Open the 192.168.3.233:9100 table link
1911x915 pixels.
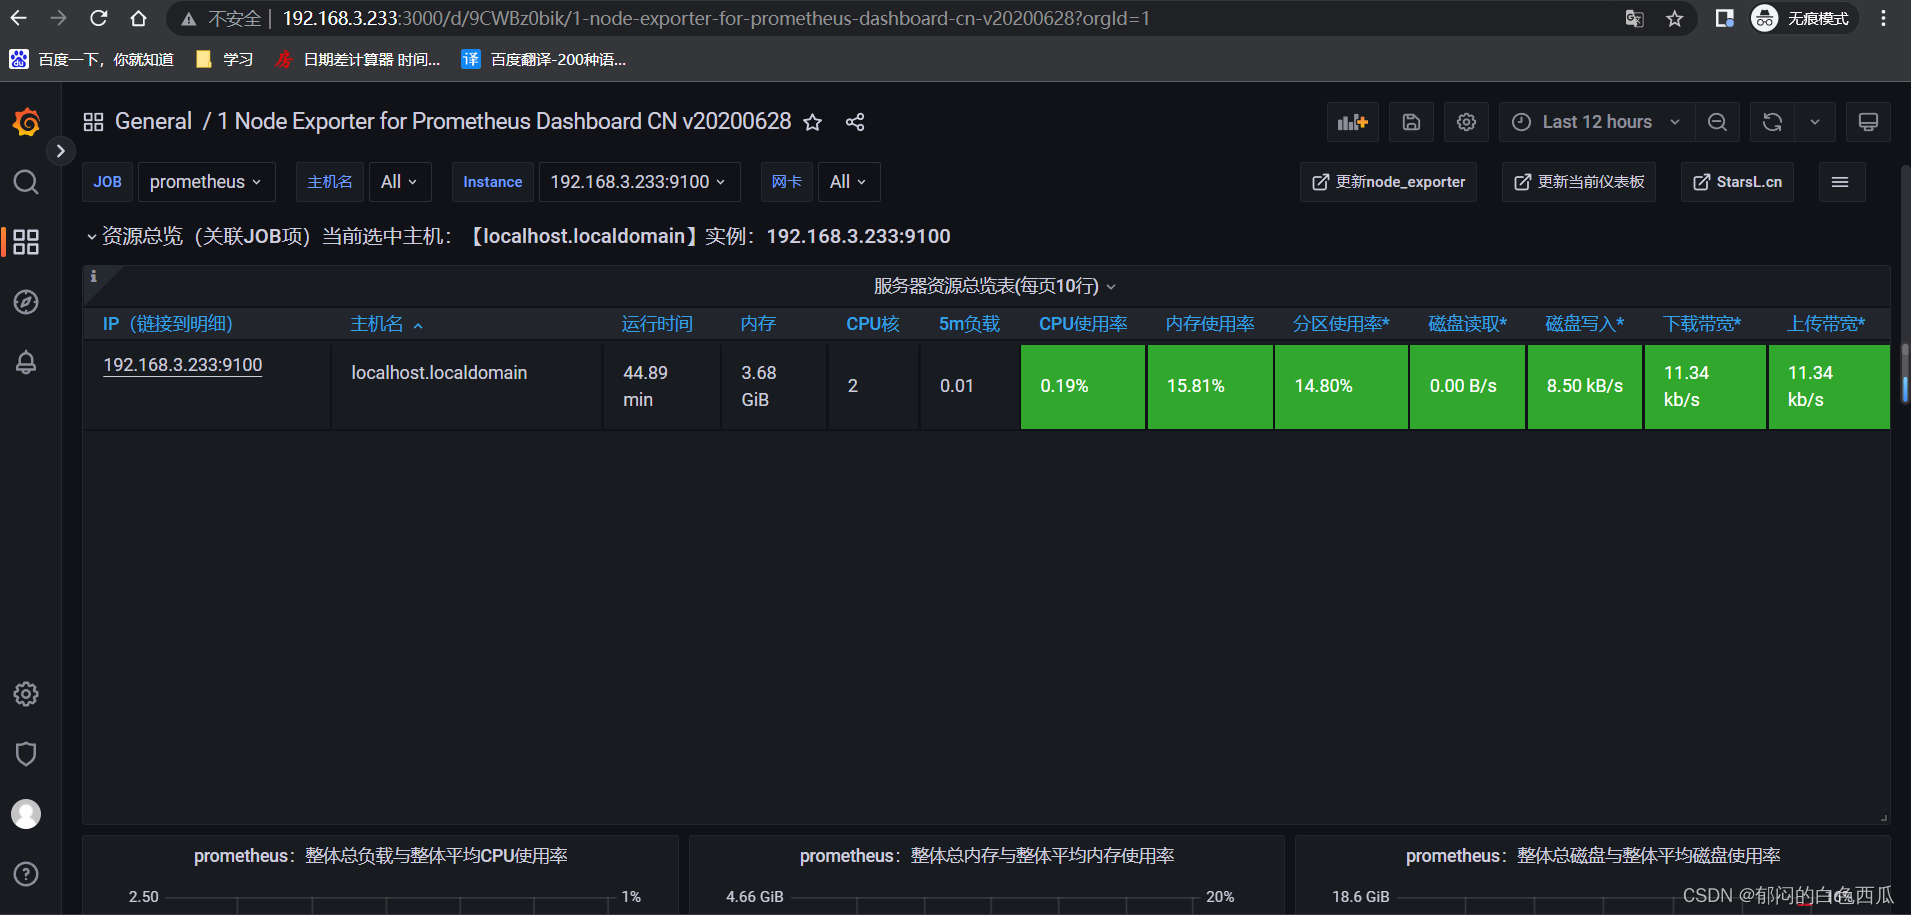(183, 365)
